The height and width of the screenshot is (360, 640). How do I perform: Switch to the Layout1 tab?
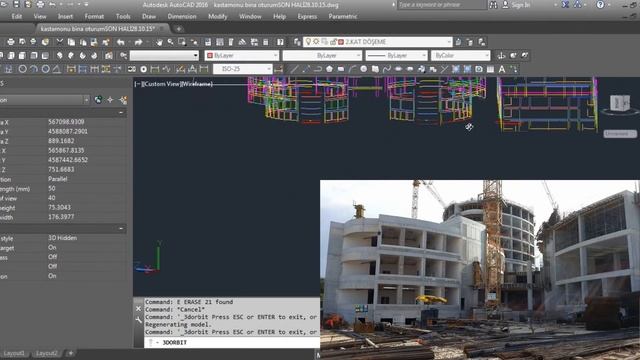pyautogui.click(x=14, y=353)
